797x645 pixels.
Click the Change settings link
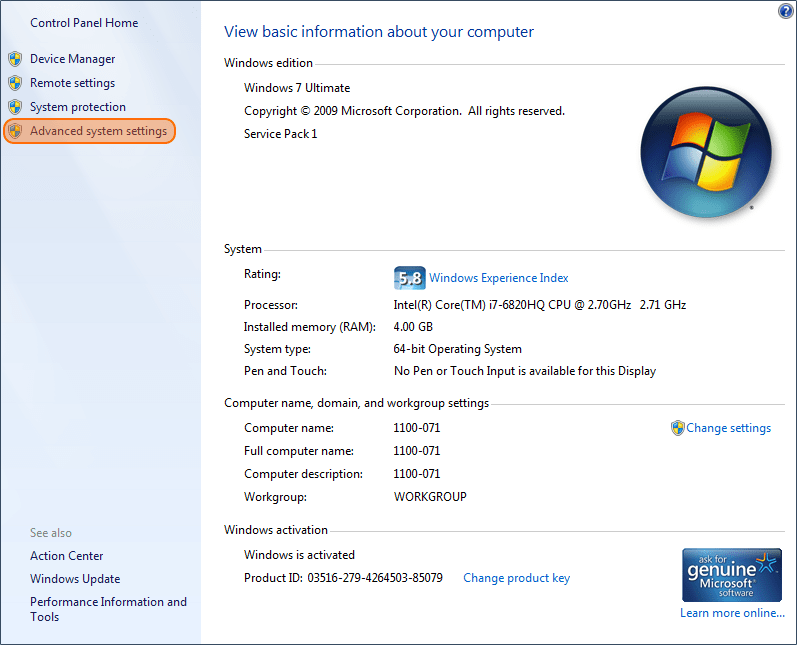tap(728, 428)
